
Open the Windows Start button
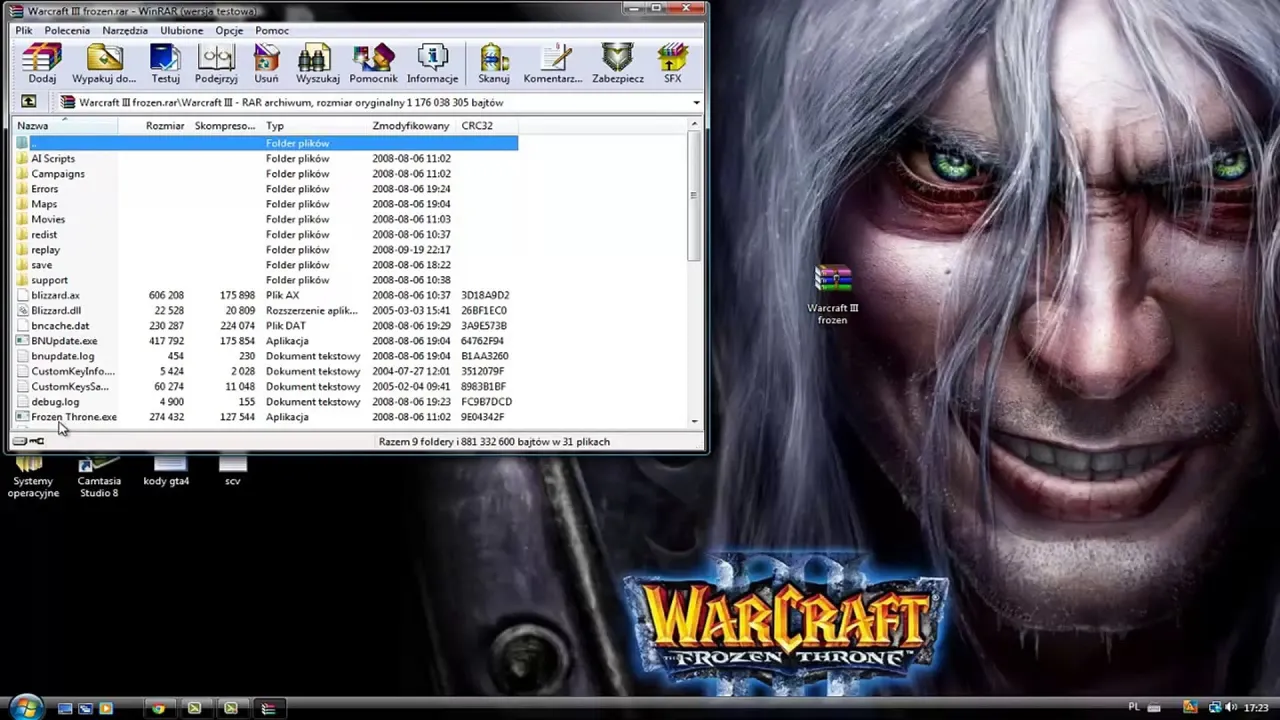point(25,708)
